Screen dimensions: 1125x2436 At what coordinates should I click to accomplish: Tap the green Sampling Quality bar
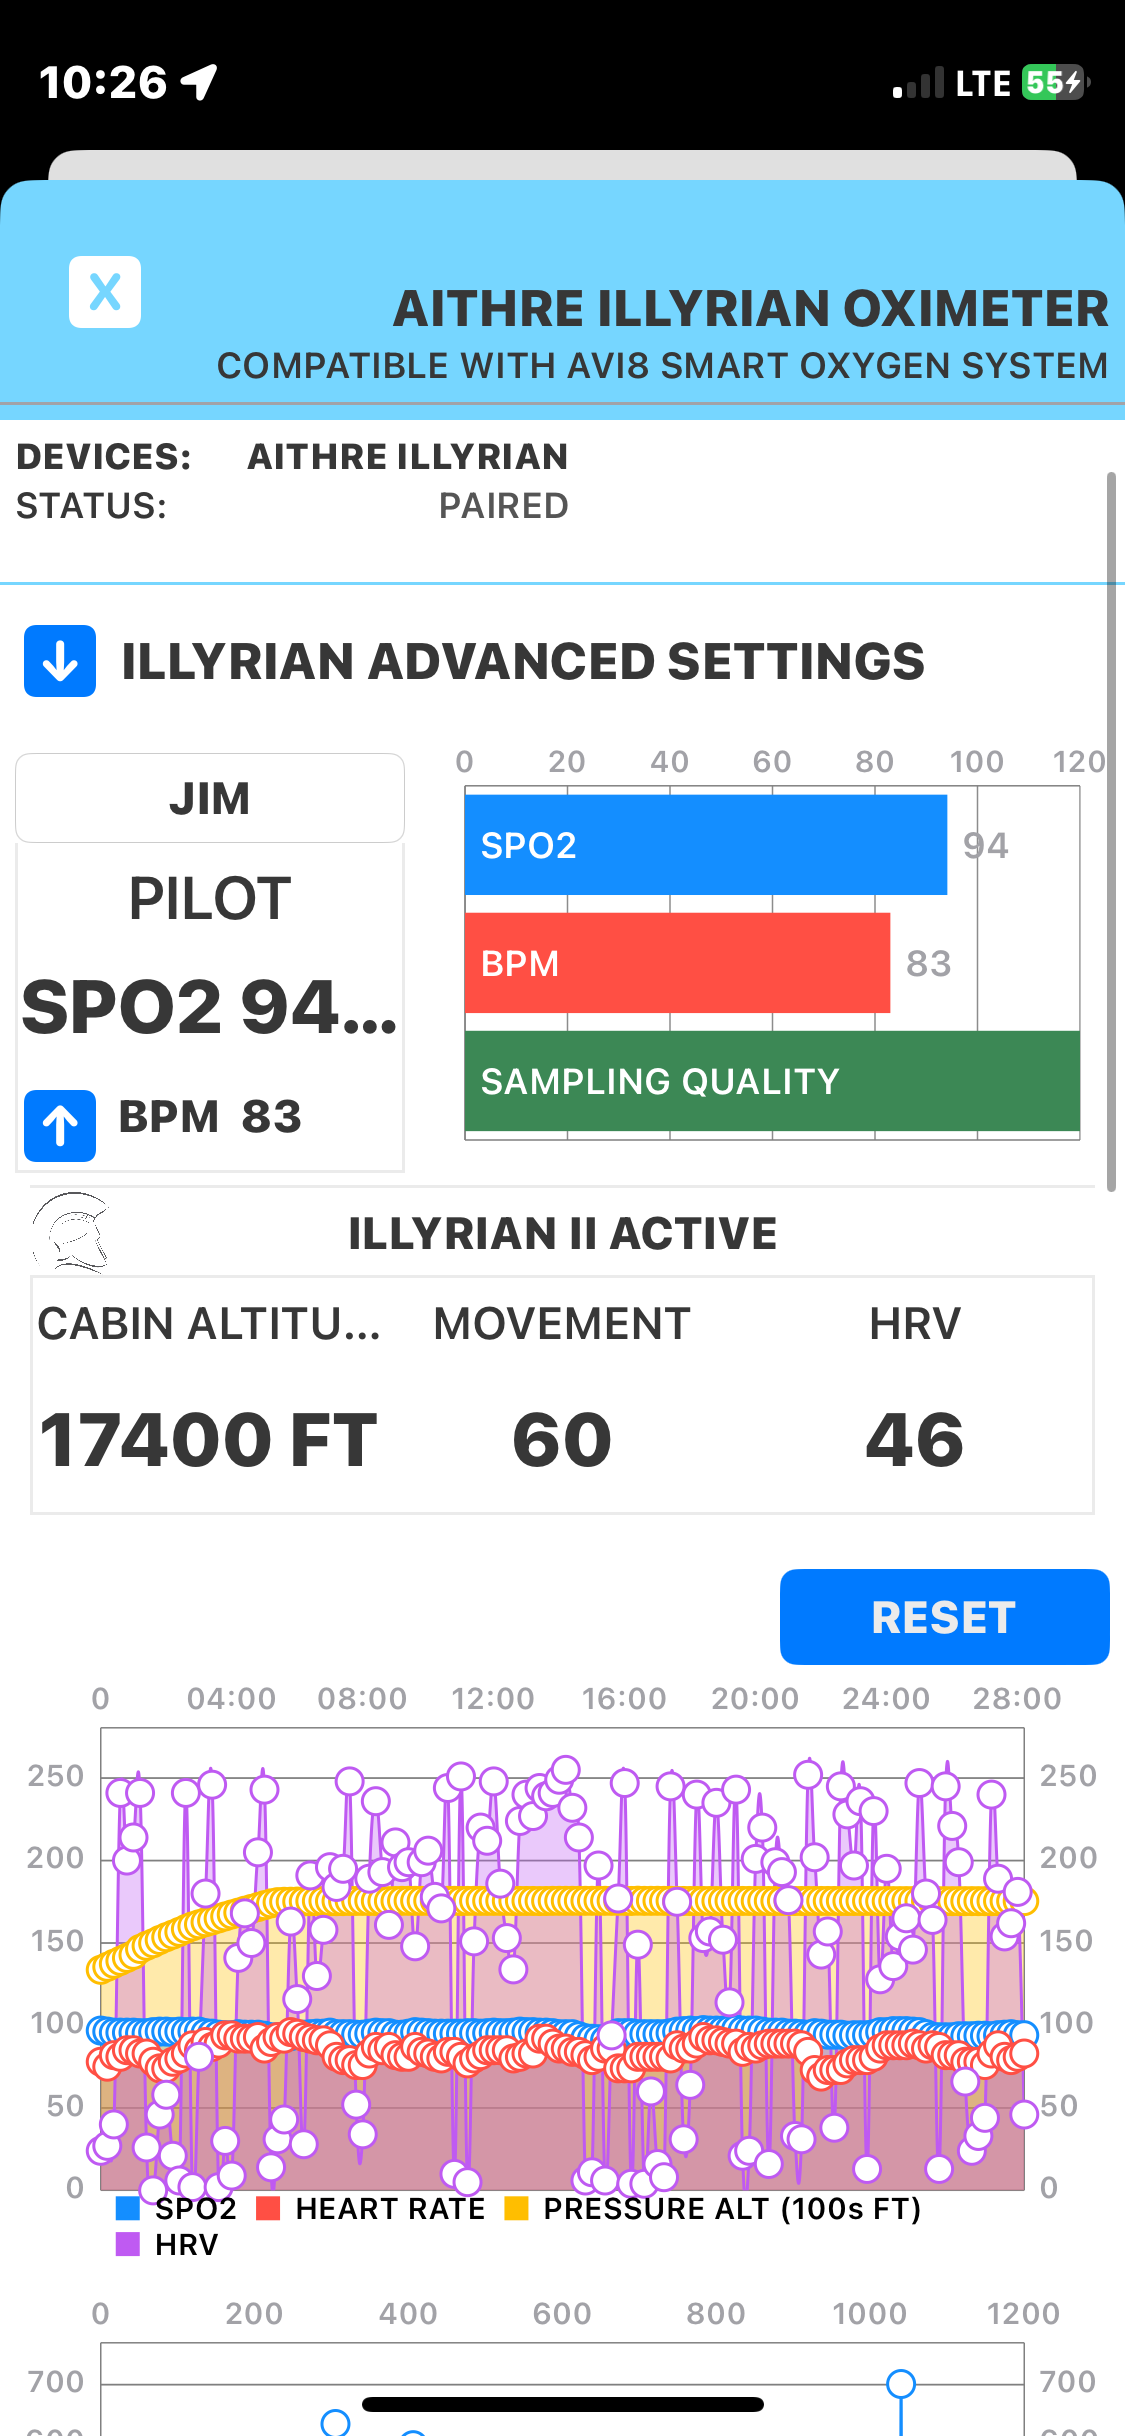click(771, 1081)
